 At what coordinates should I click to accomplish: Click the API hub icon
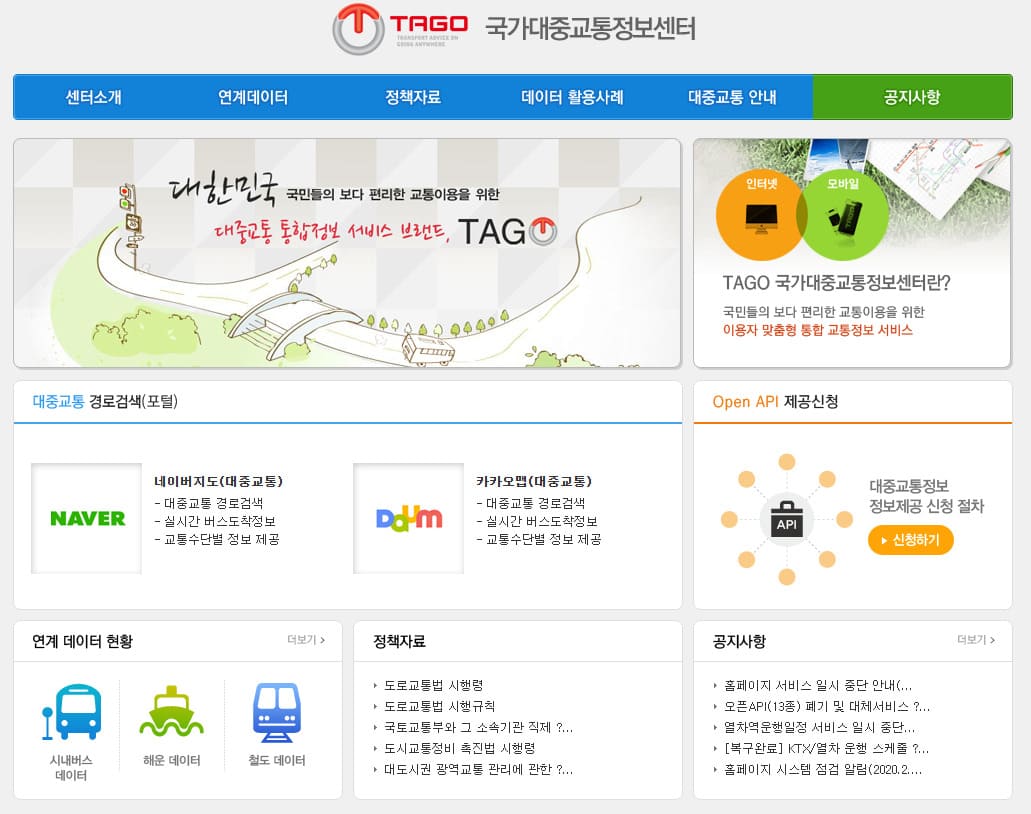point(786,519)
